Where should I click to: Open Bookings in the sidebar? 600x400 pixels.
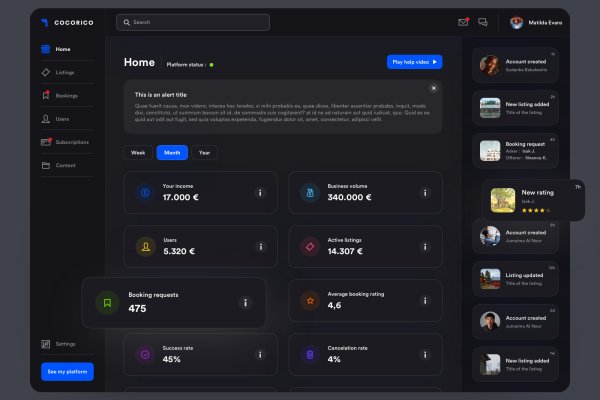click(x=66, y=95)
